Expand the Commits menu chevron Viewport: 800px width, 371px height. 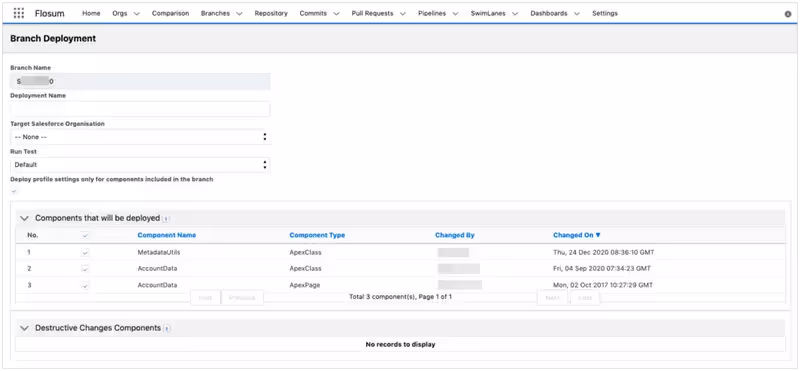(336, 14)
